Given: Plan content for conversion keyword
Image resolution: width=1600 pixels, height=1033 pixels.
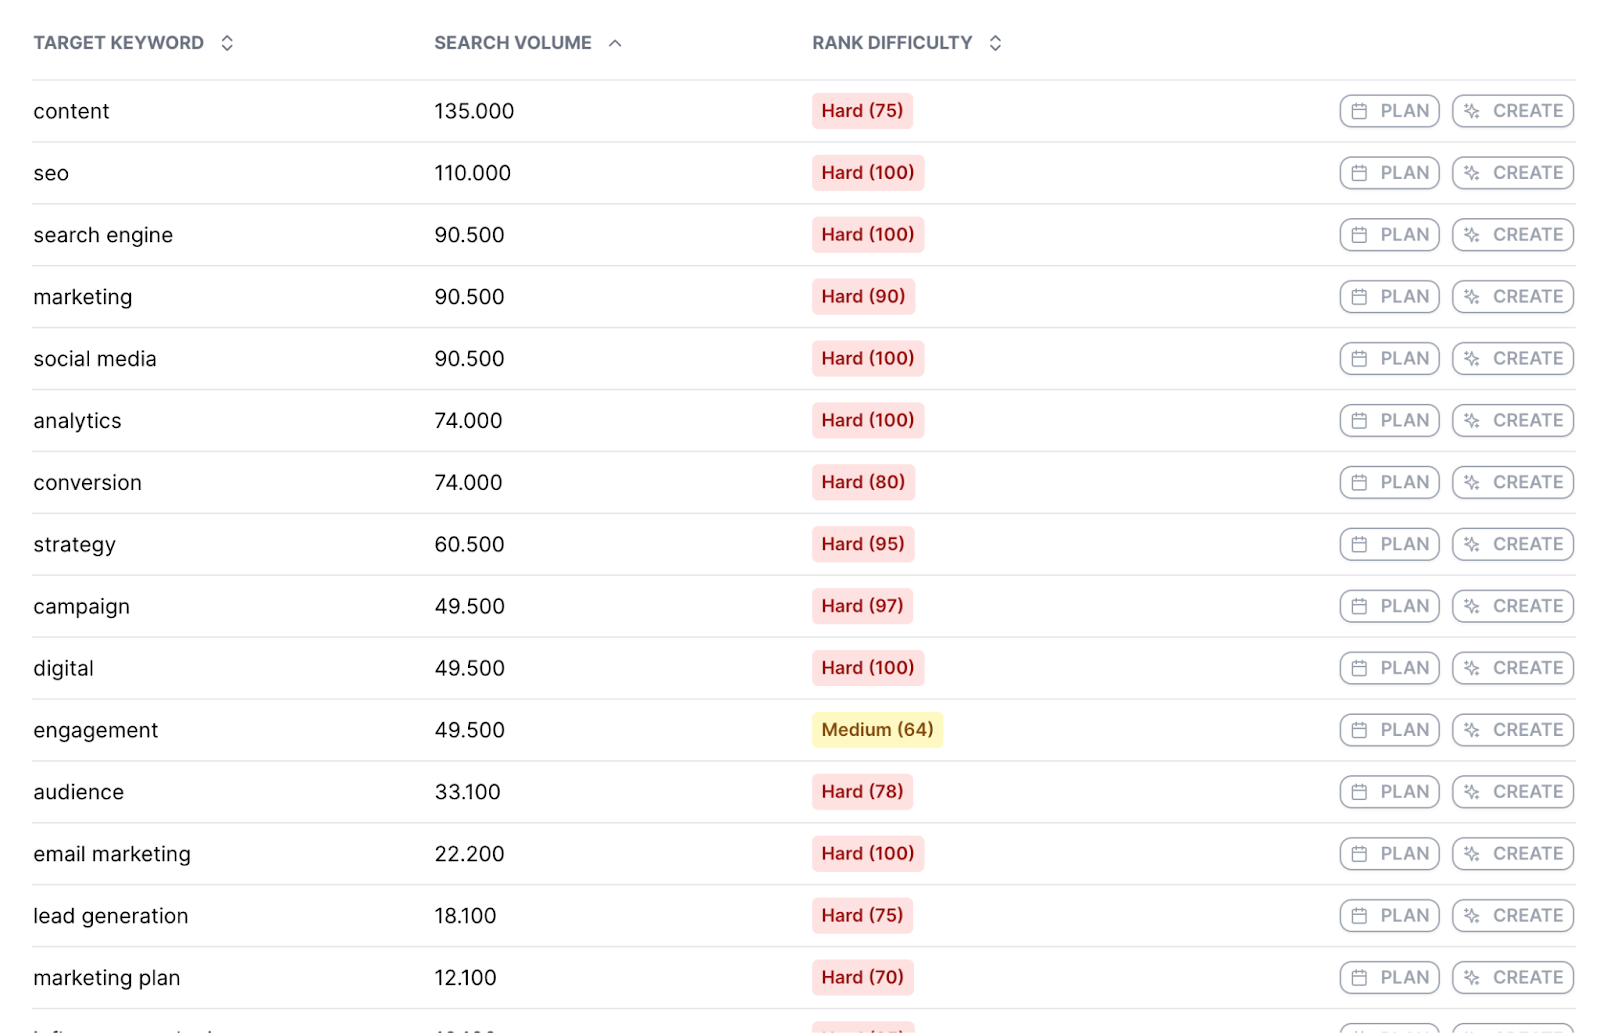Looking at the screenshot, I should coord(1389,483).
